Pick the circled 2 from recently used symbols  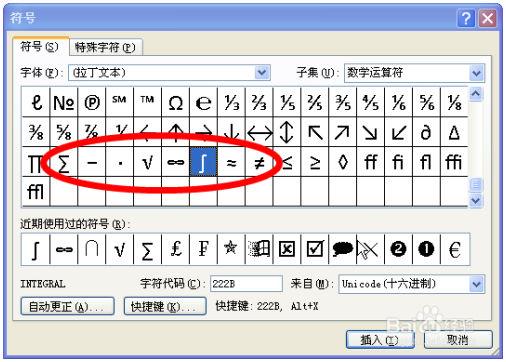click(399, 249)
